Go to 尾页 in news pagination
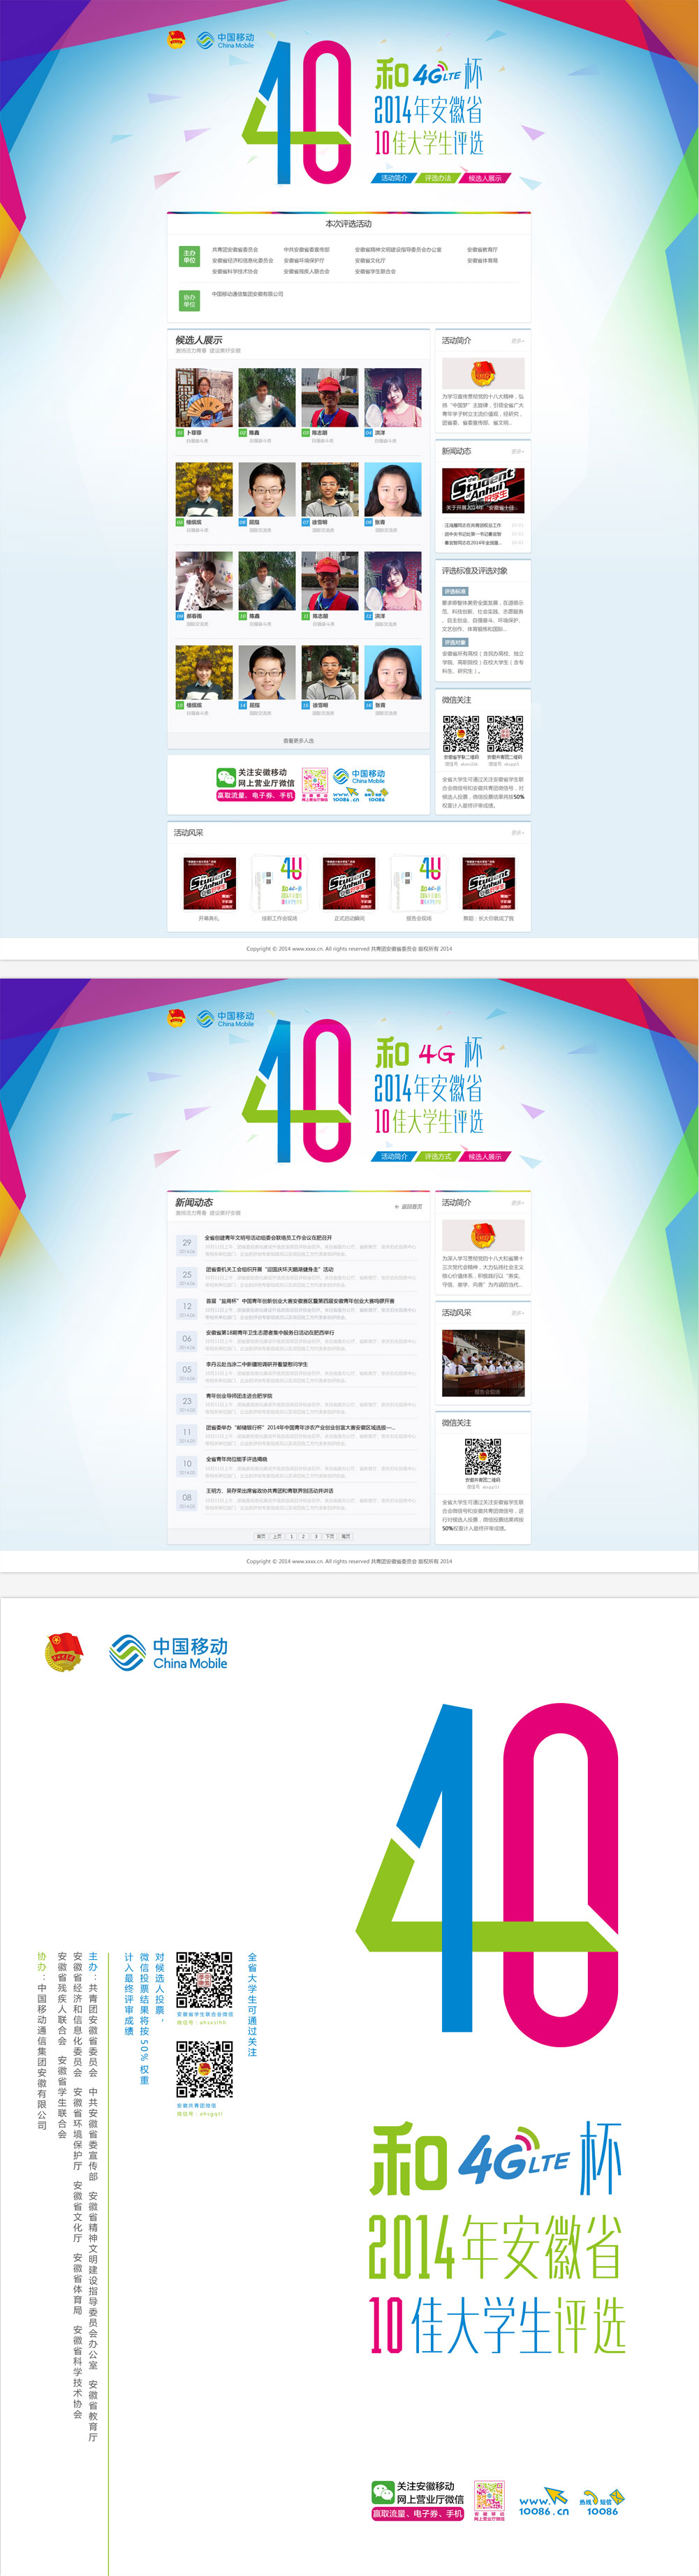Viewport: 699px width, 2576px height. pos(346,1536)
